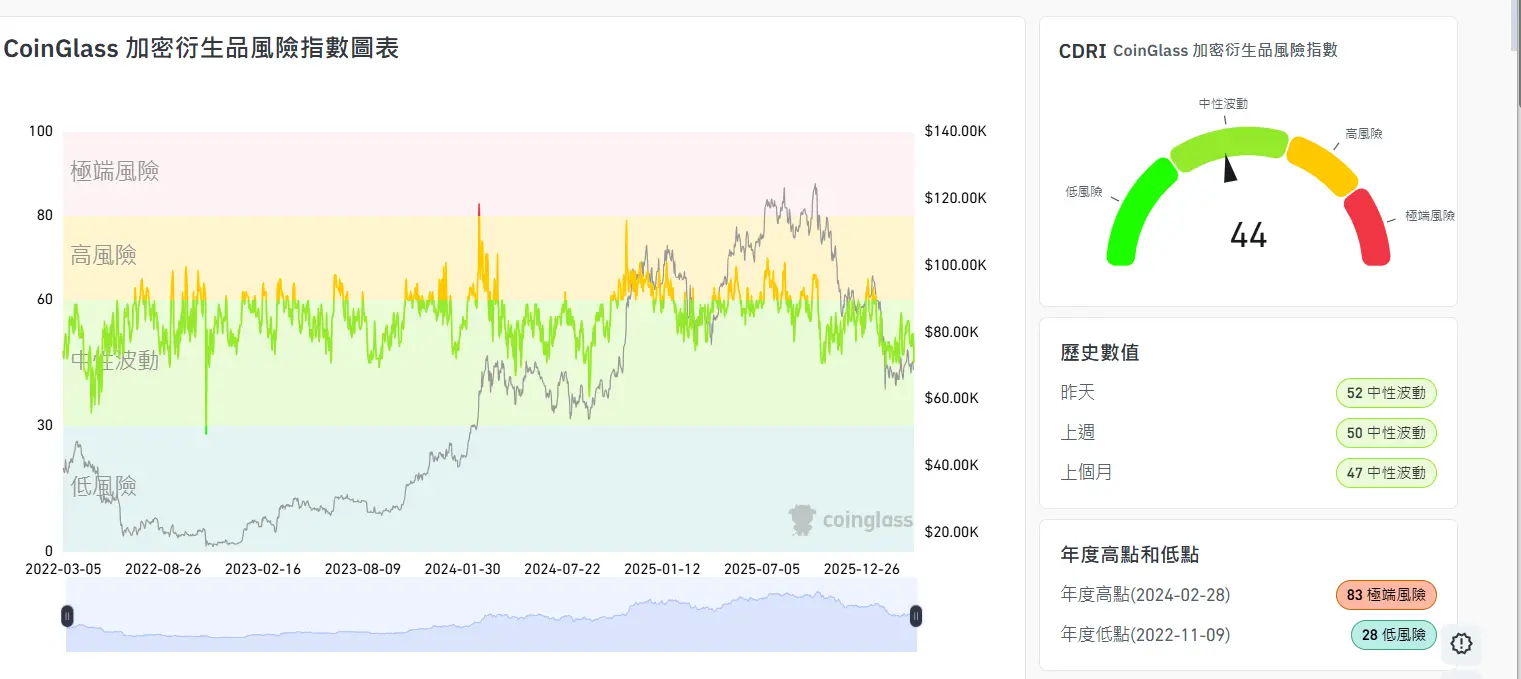Click the $140.00K price axis label

(x=956, y=131)
